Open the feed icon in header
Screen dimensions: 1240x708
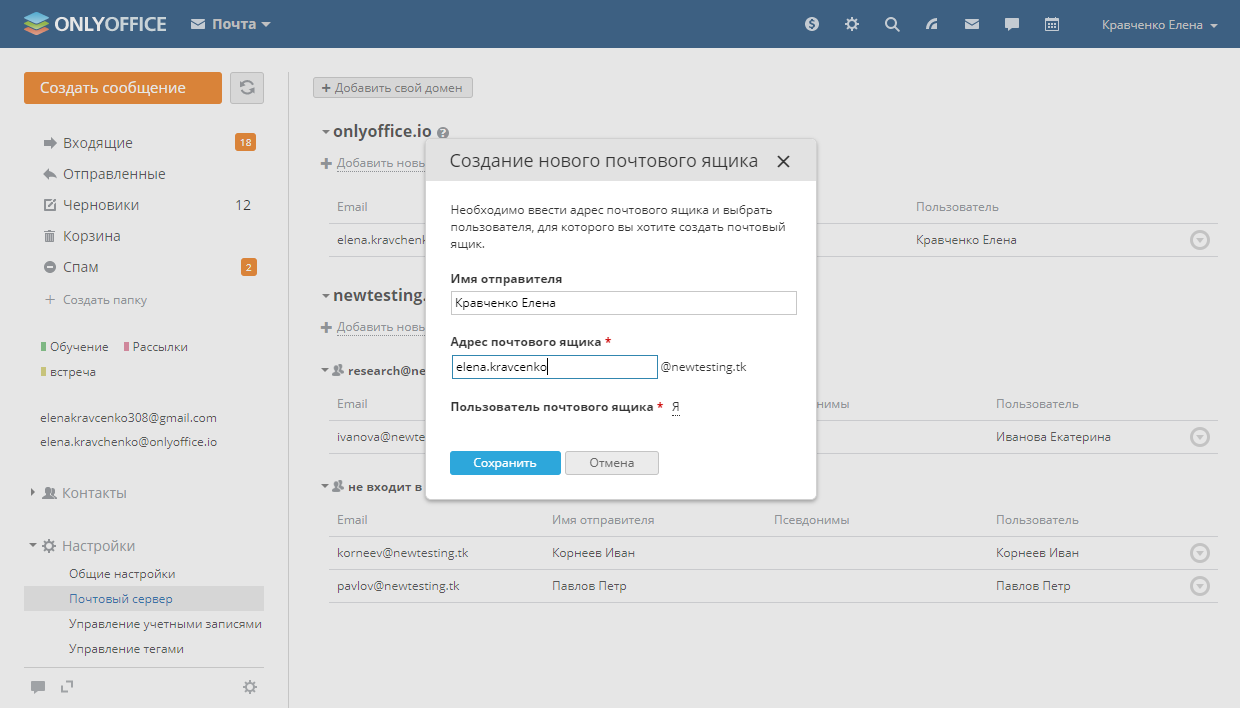click(x=932, y=24)
